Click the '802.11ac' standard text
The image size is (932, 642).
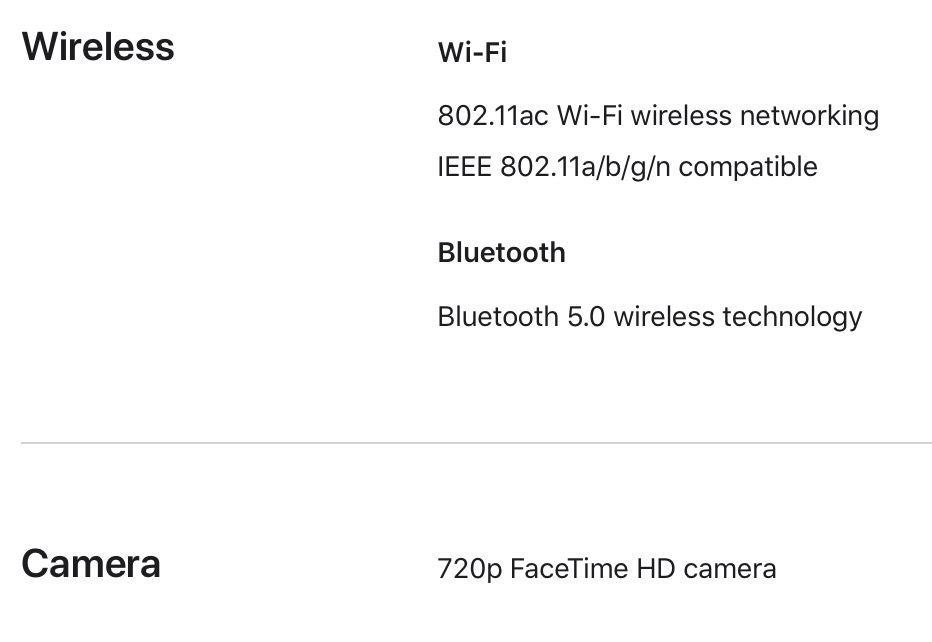pos(493,116)
